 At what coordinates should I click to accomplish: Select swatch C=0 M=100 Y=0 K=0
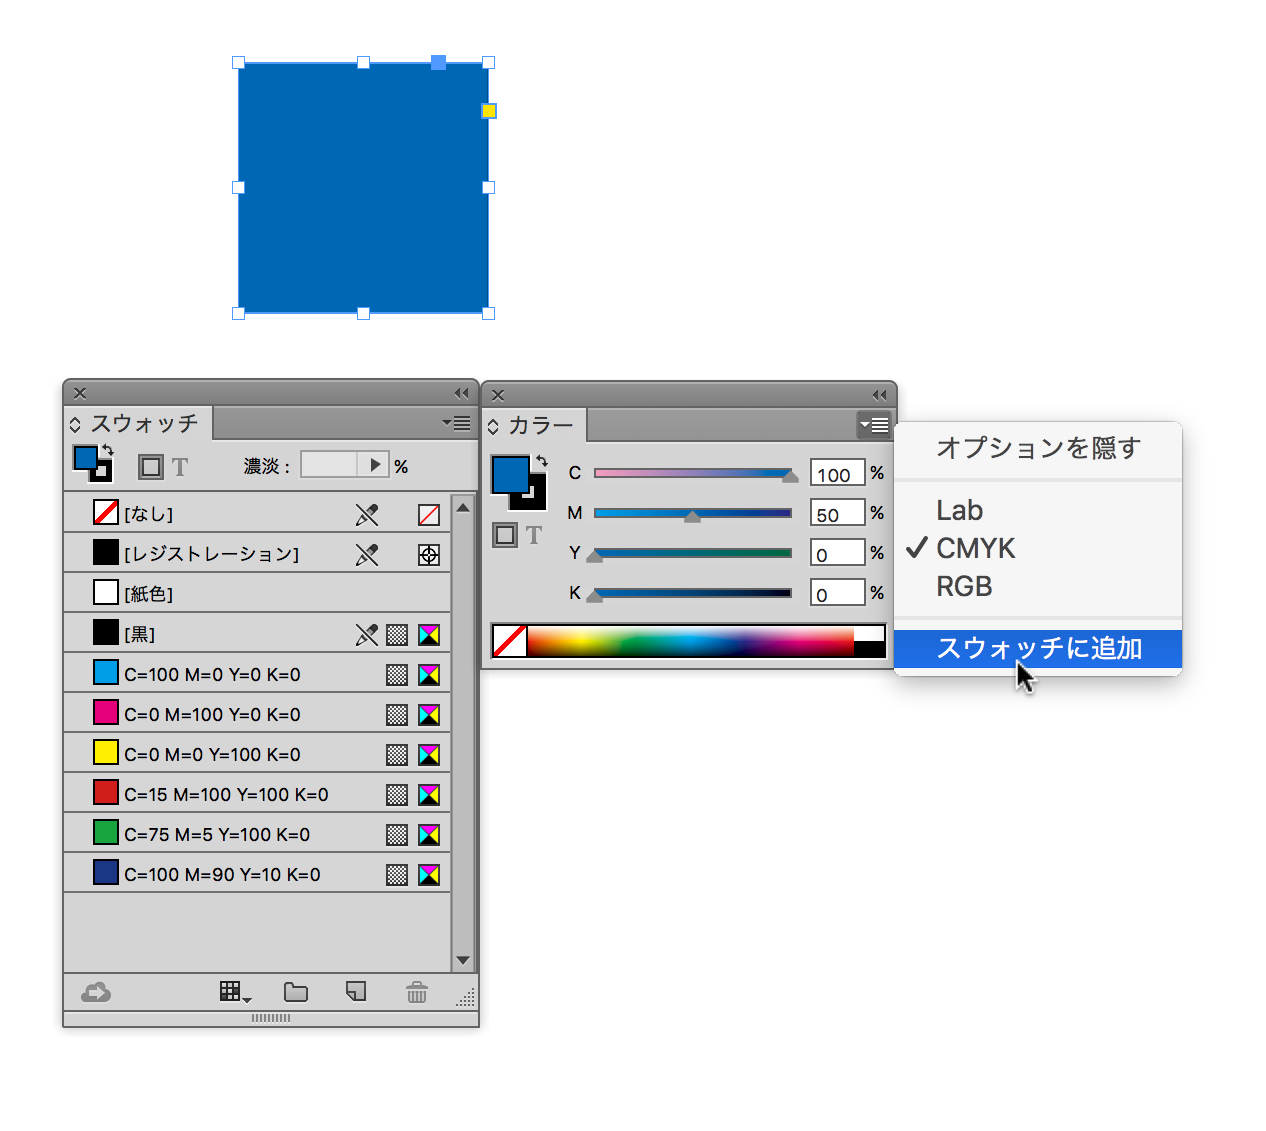(x=257, y=713)
